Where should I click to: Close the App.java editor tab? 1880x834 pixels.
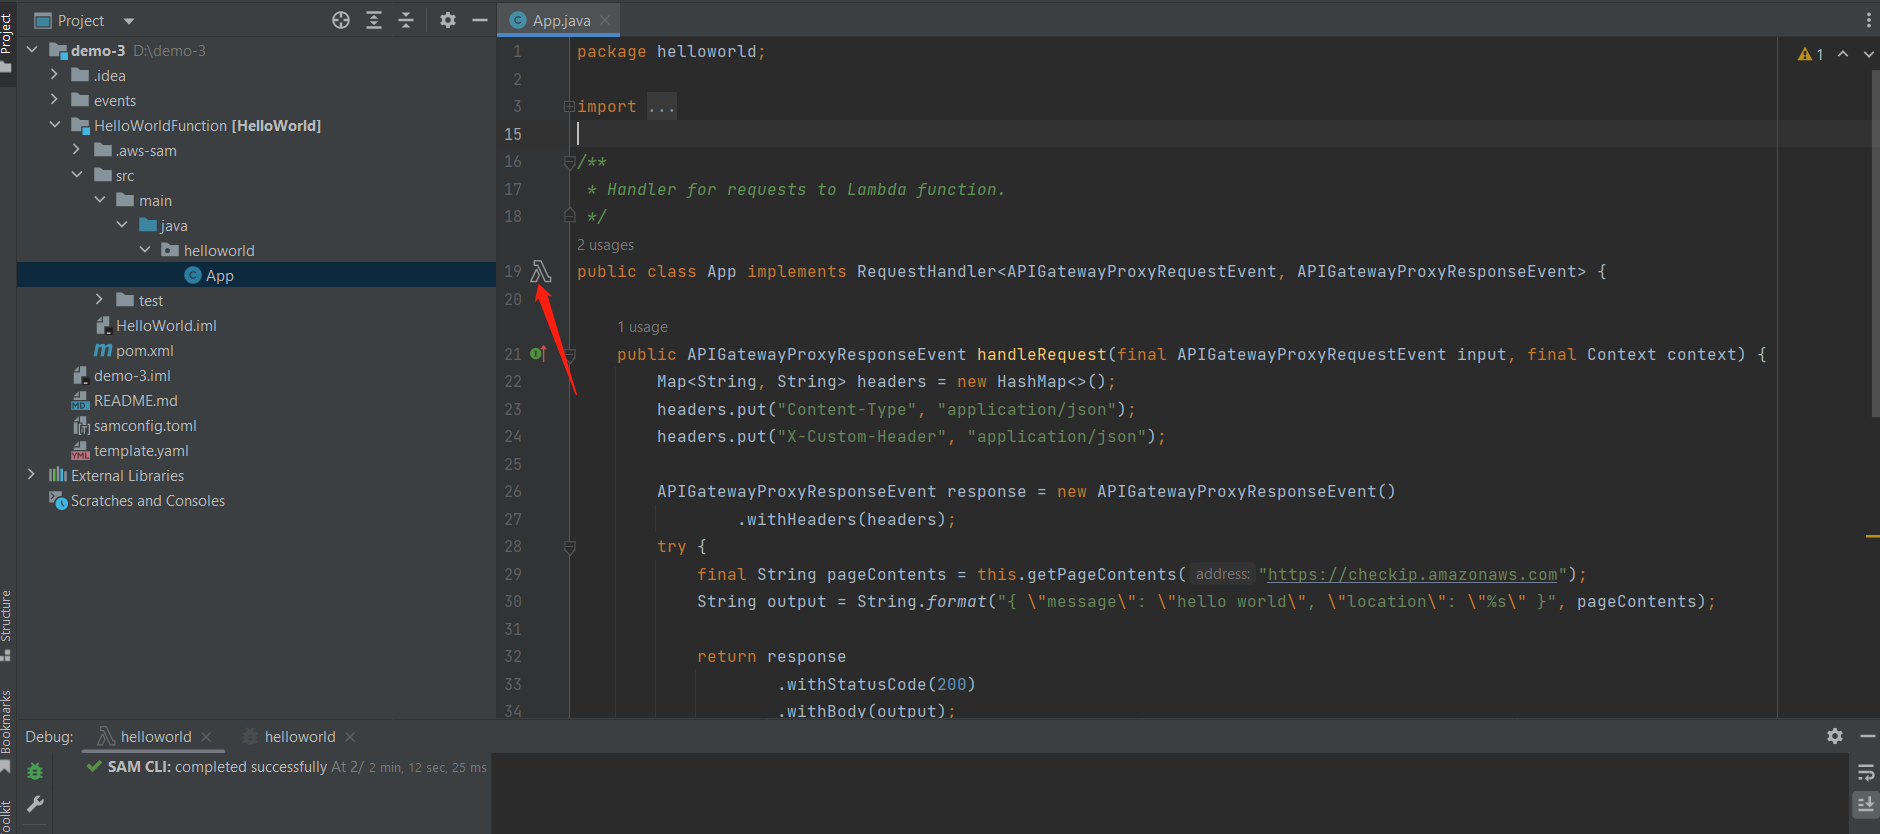[x=605, y=20]
